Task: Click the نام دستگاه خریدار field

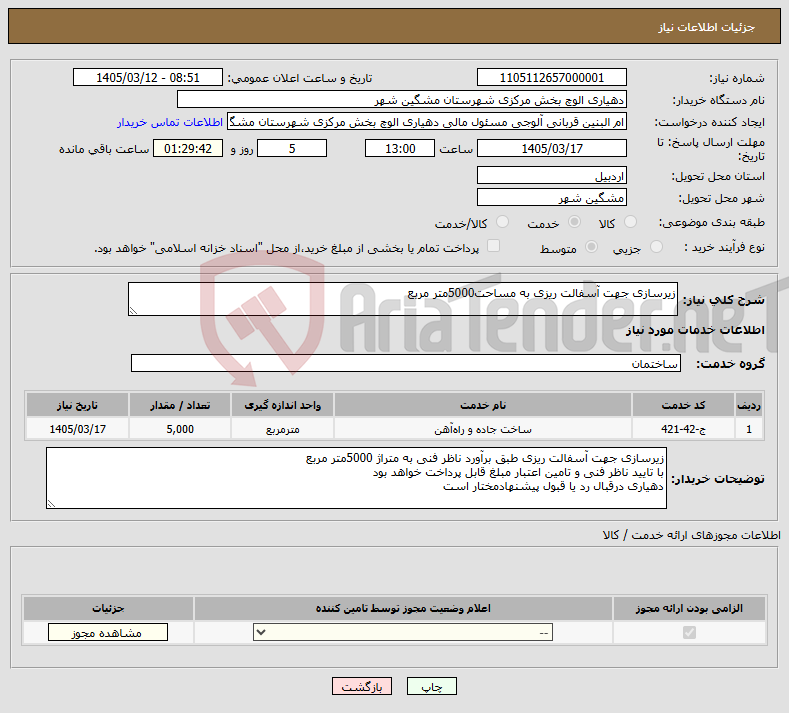Action: (x=402, y=100)
